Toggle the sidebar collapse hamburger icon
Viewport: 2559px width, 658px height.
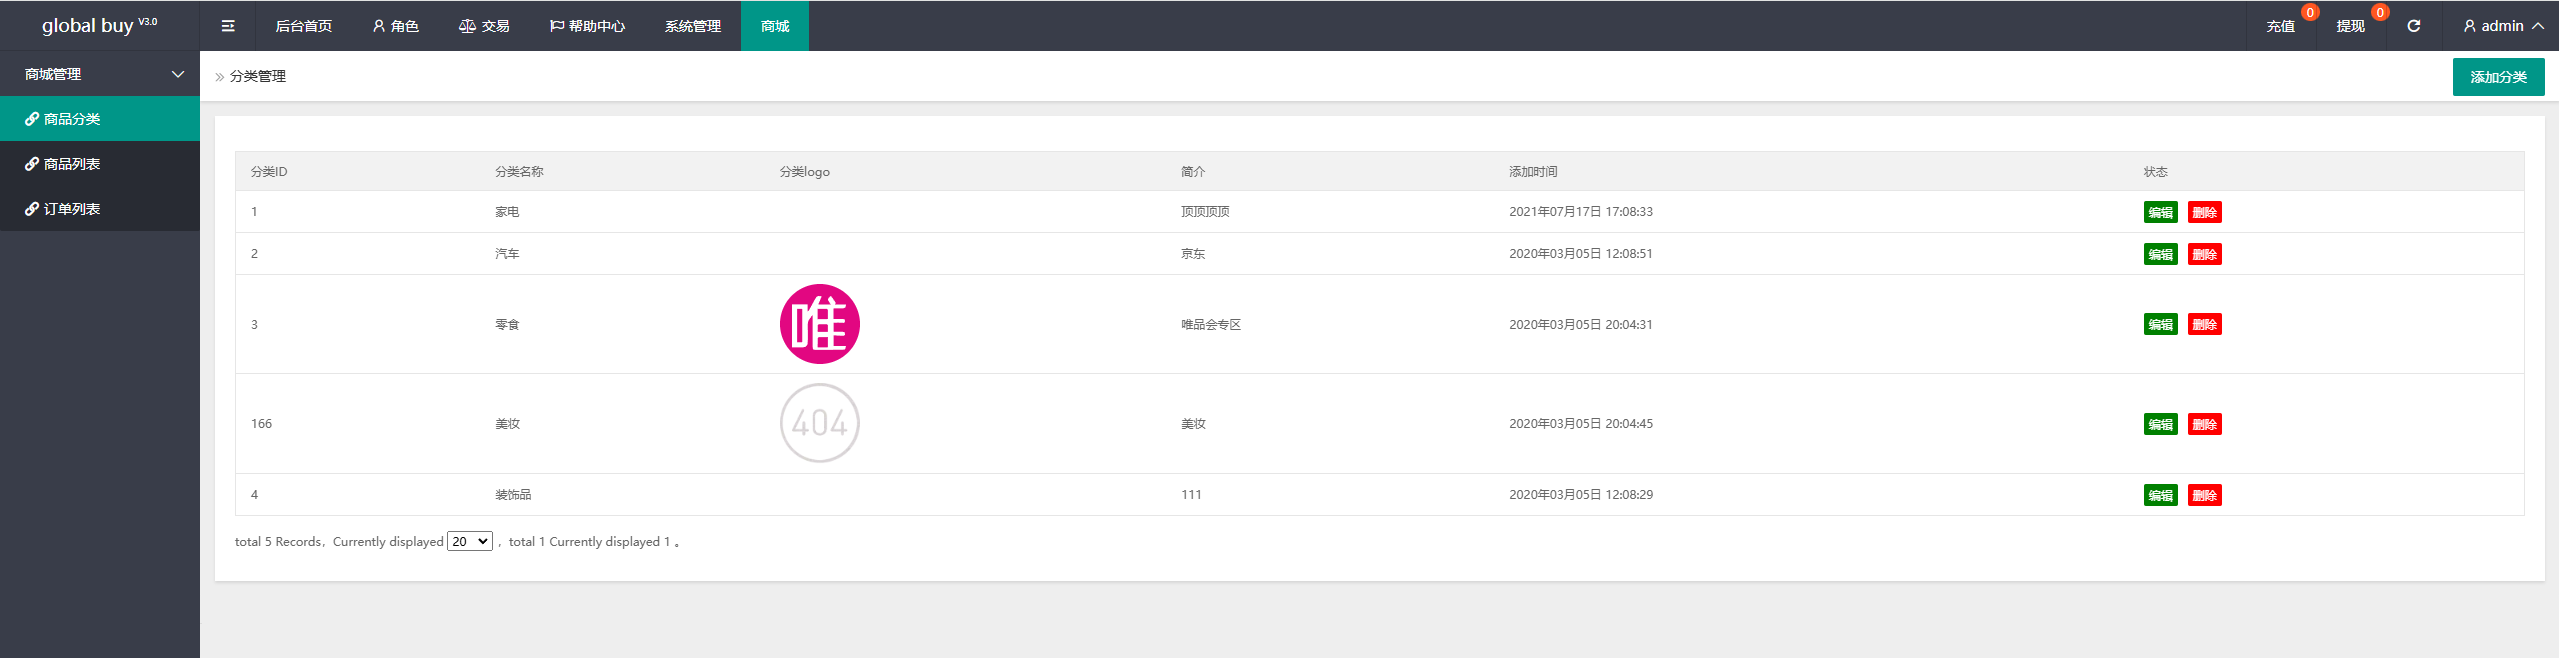(228, 26)
